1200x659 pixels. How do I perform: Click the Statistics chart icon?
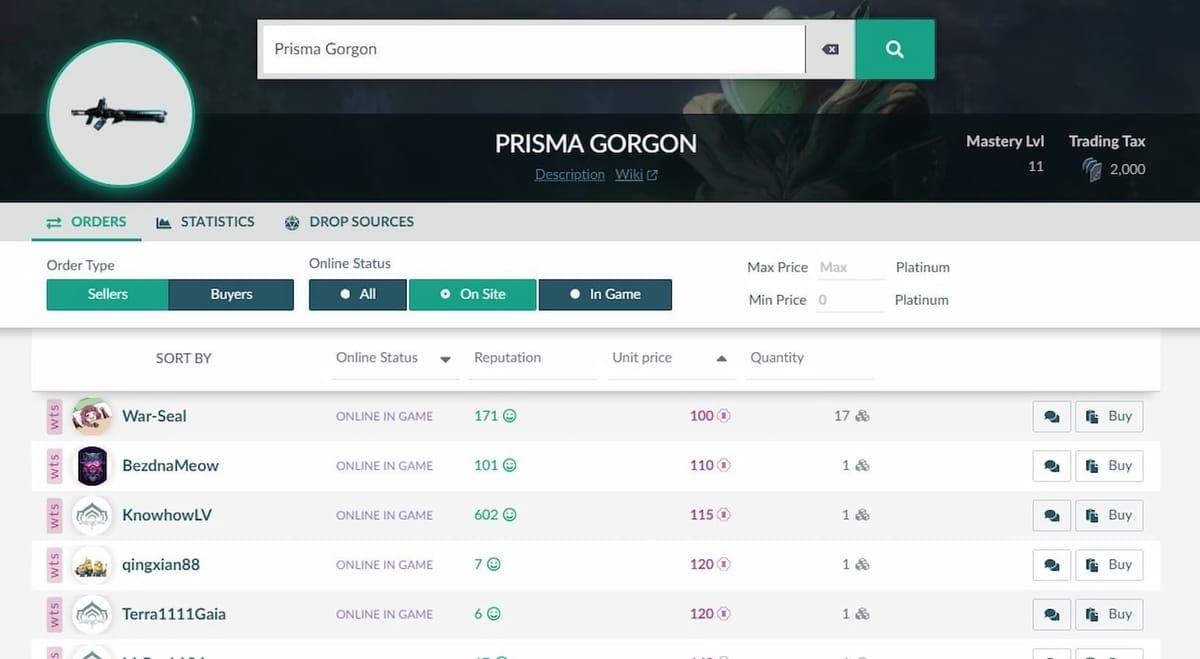coord(162,221)
